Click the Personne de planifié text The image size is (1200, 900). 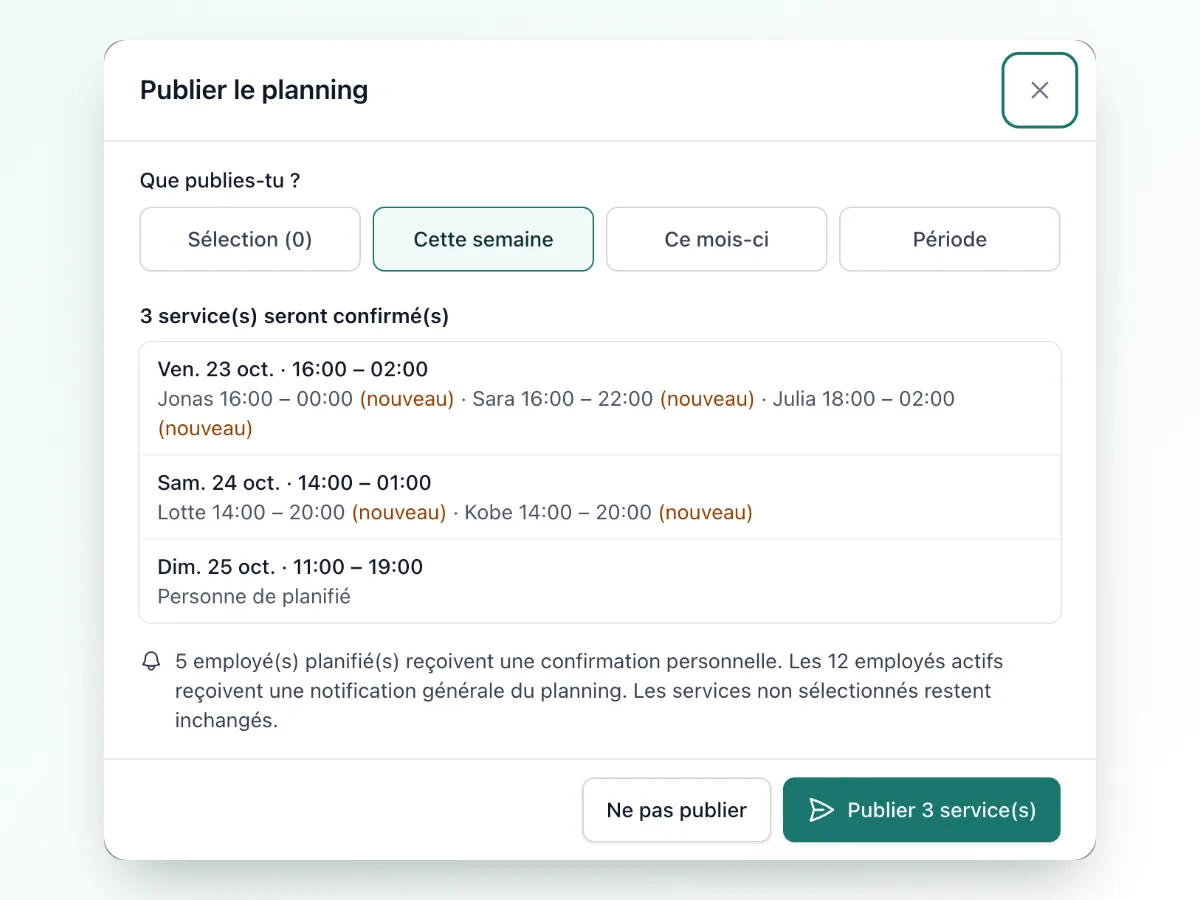254,597
